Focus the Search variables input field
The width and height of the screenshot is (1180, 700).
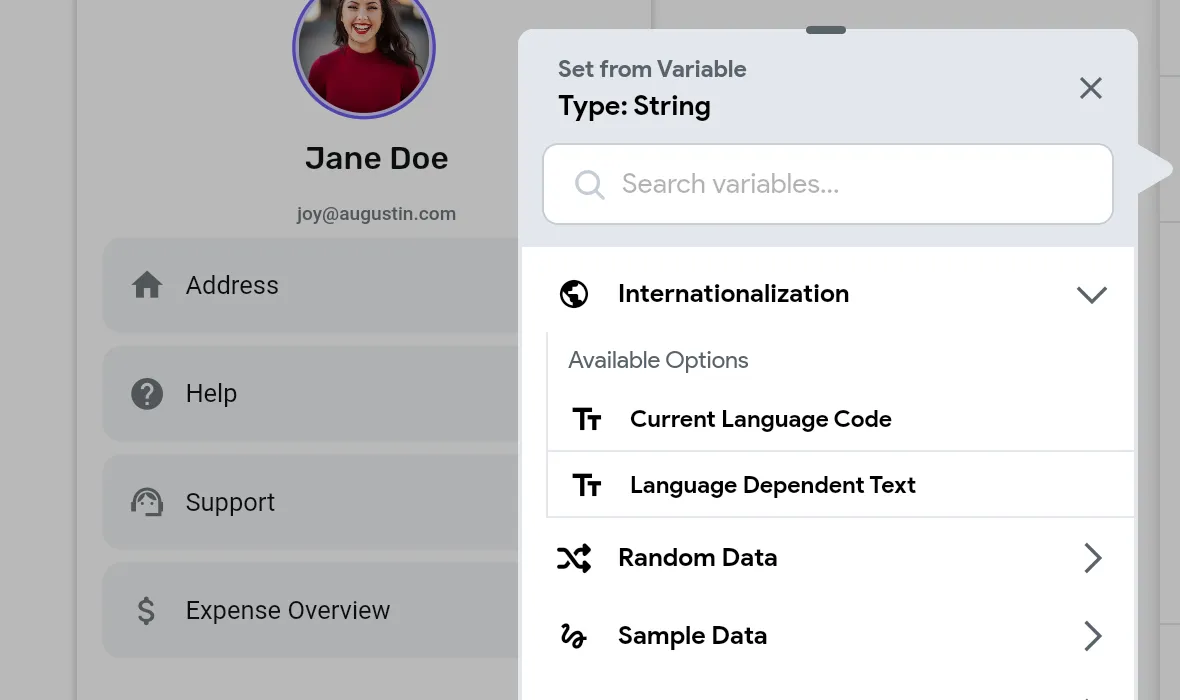pos(828,184)
